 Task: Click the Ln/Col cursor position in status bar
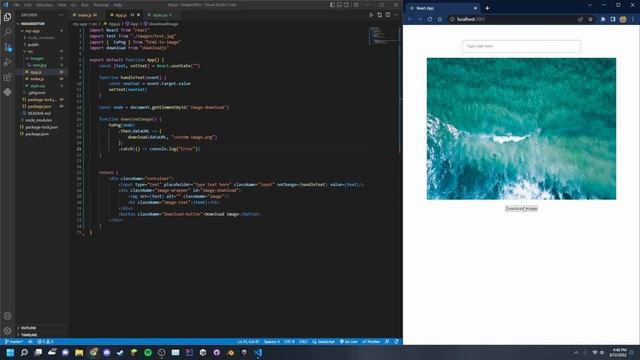[x=248, y=342]
